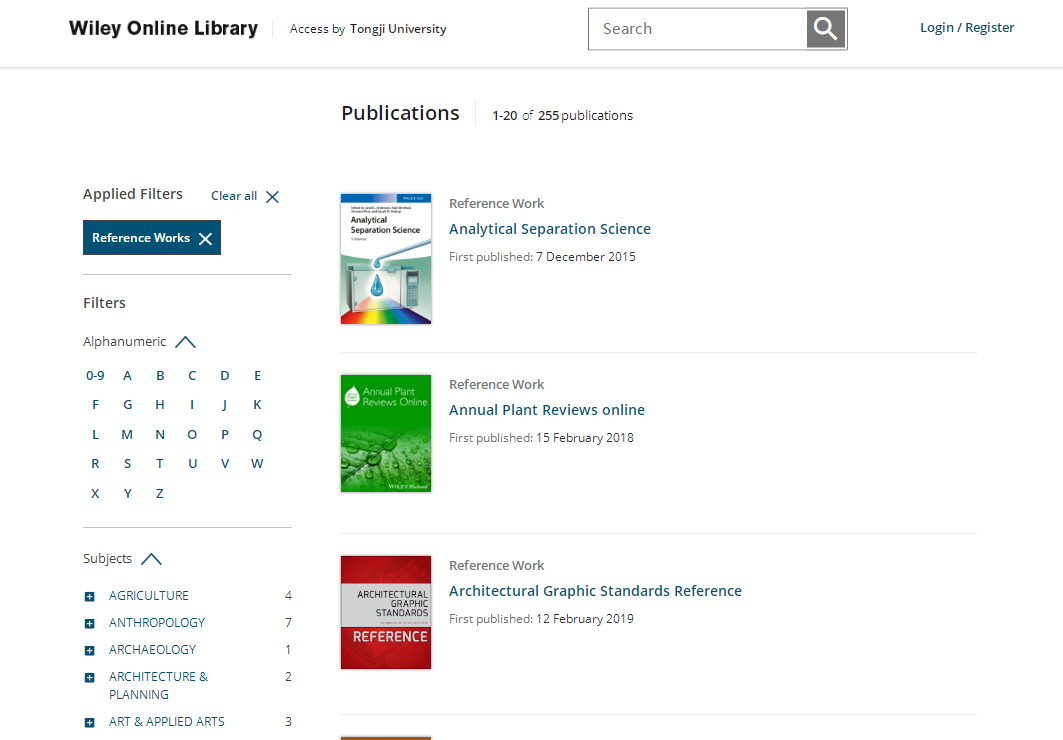The width and height of the screenshot is (1063, 740).
Task: Open Annual Plant Reviews online title
Action: 546,410
